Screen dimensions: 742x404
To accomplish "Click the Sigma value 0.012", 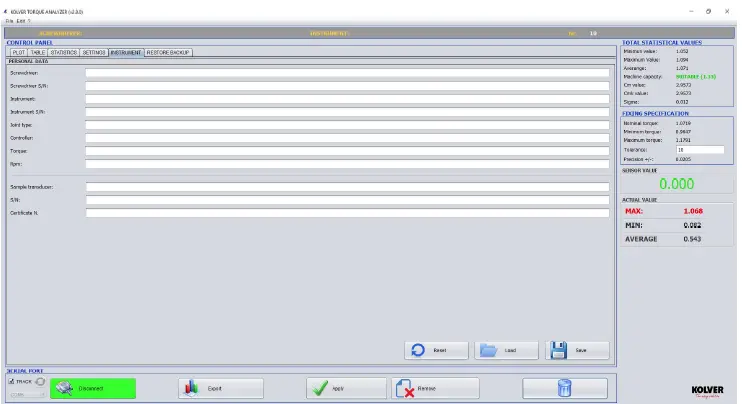I will click(682, 102).
